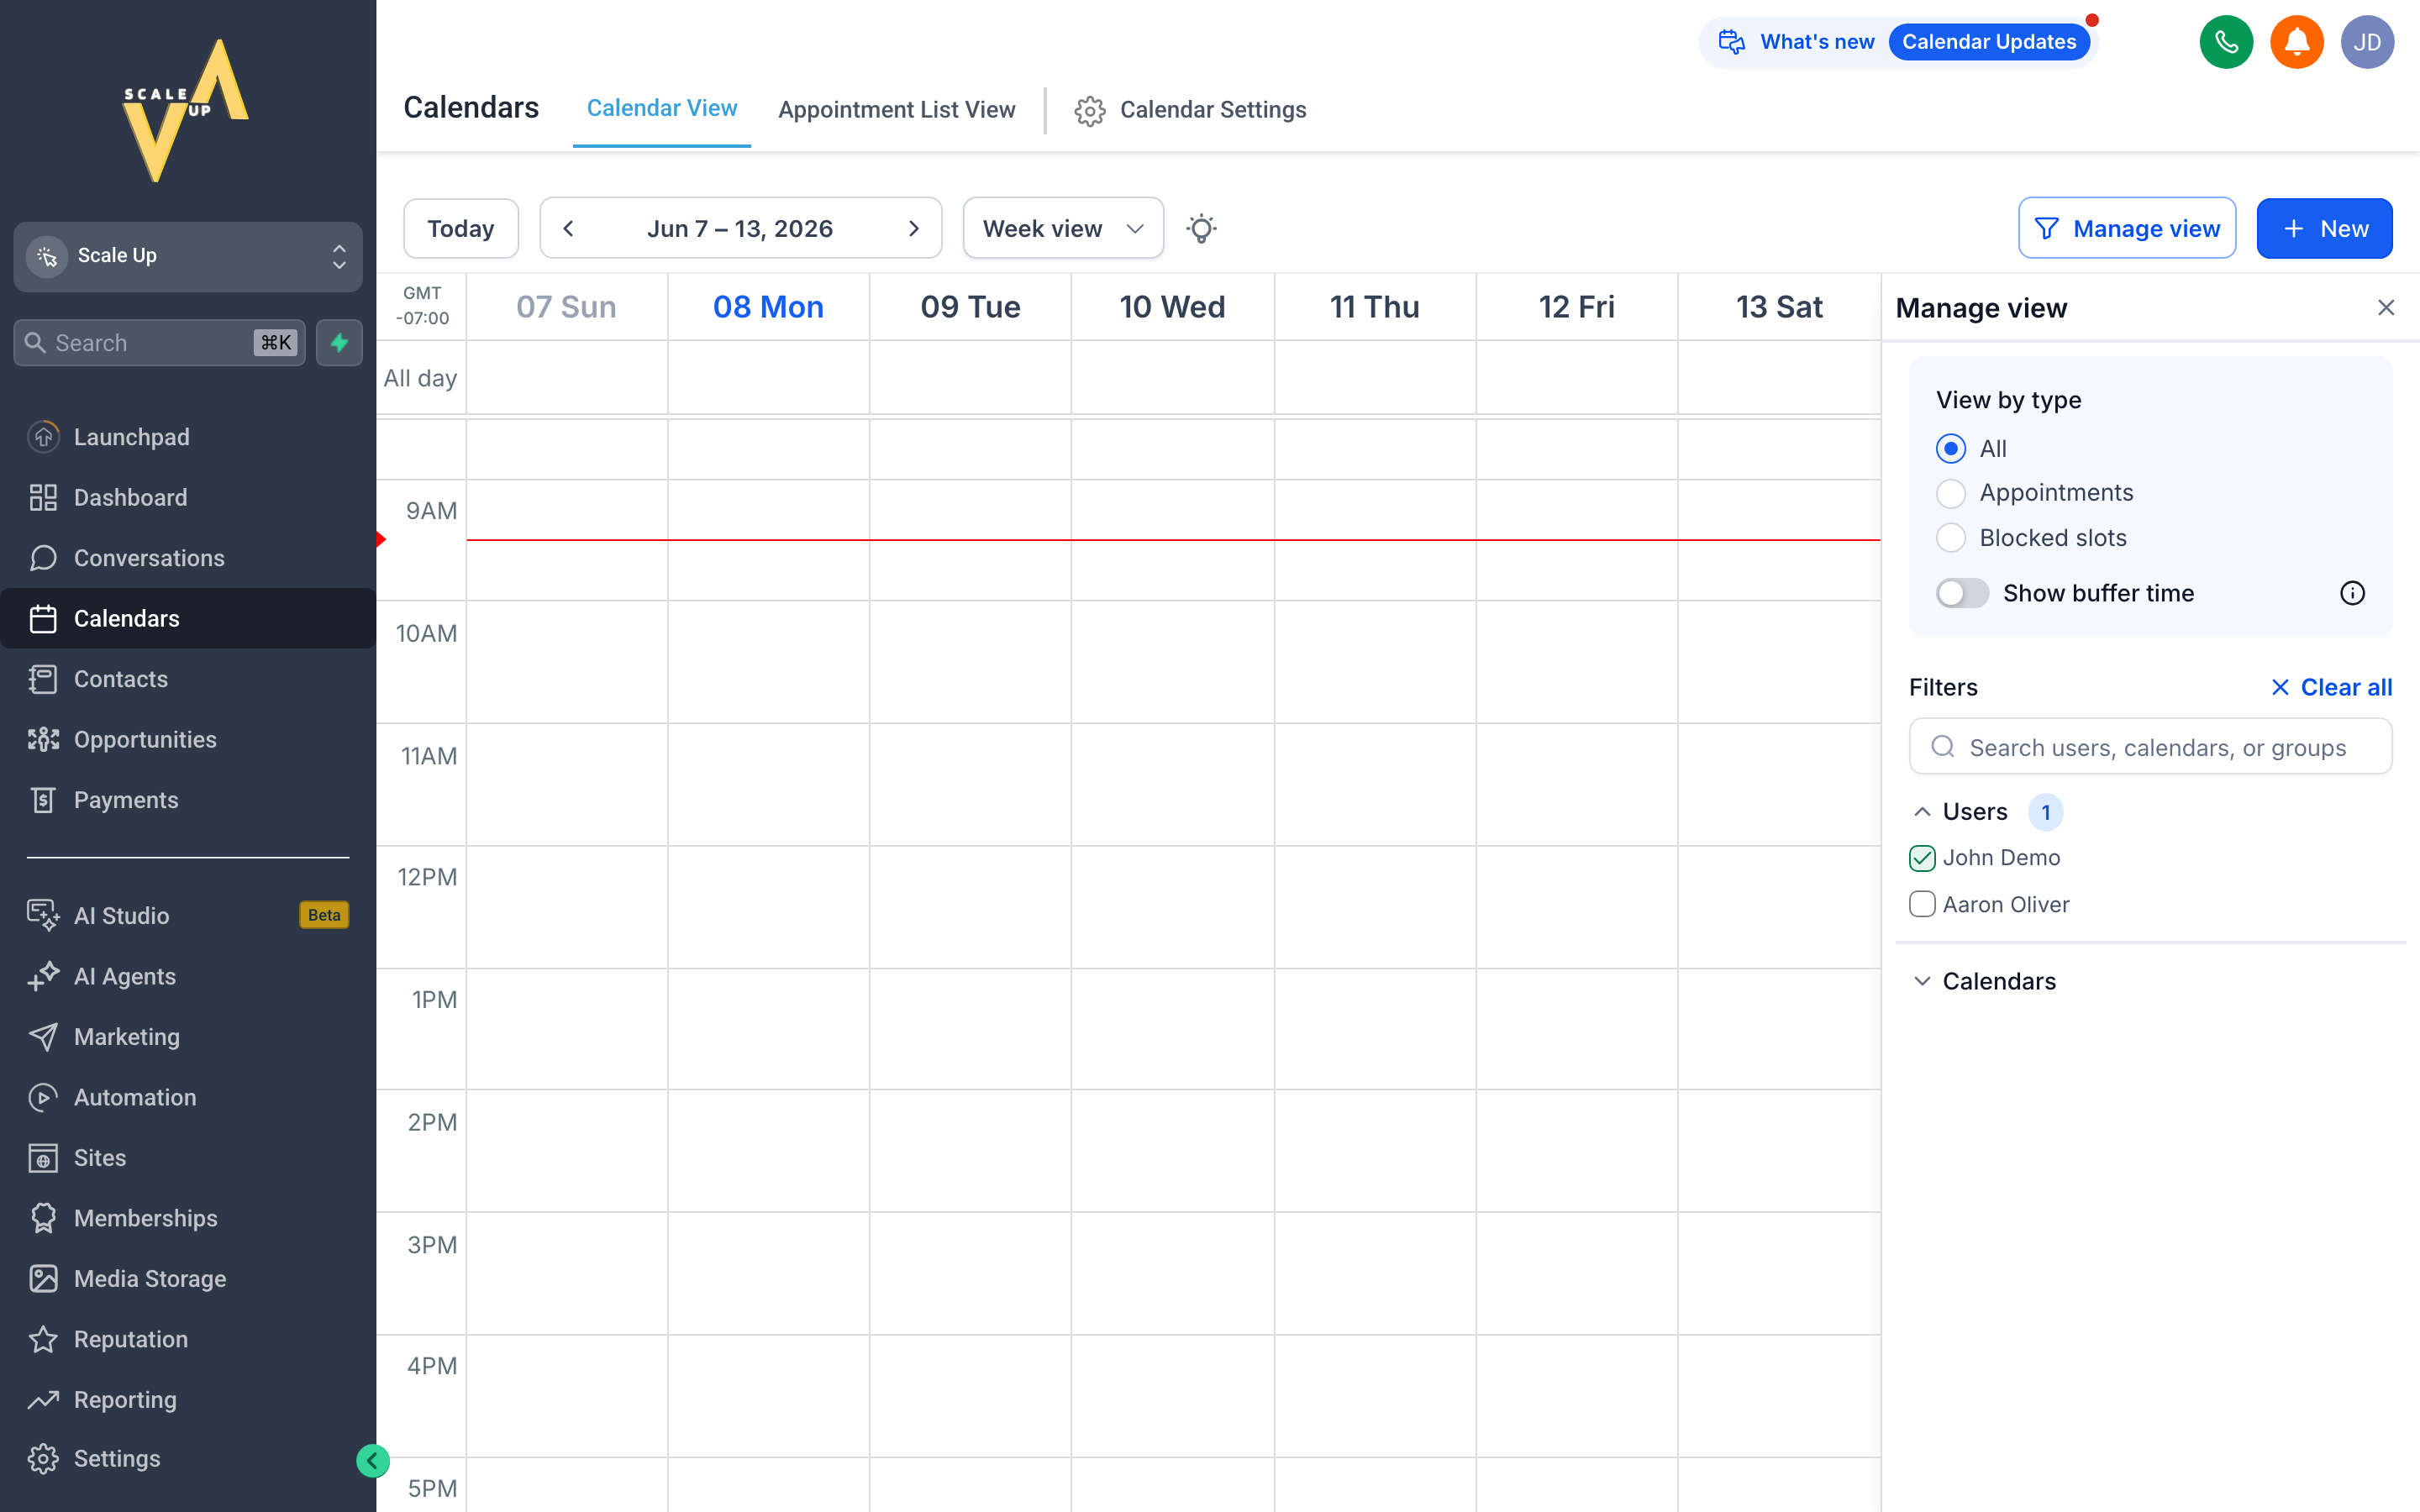Image resolution: width=2420 pixels, height=1512 pixels.
Task: Click the green phone dialer icon
Action: (2226, 42)
